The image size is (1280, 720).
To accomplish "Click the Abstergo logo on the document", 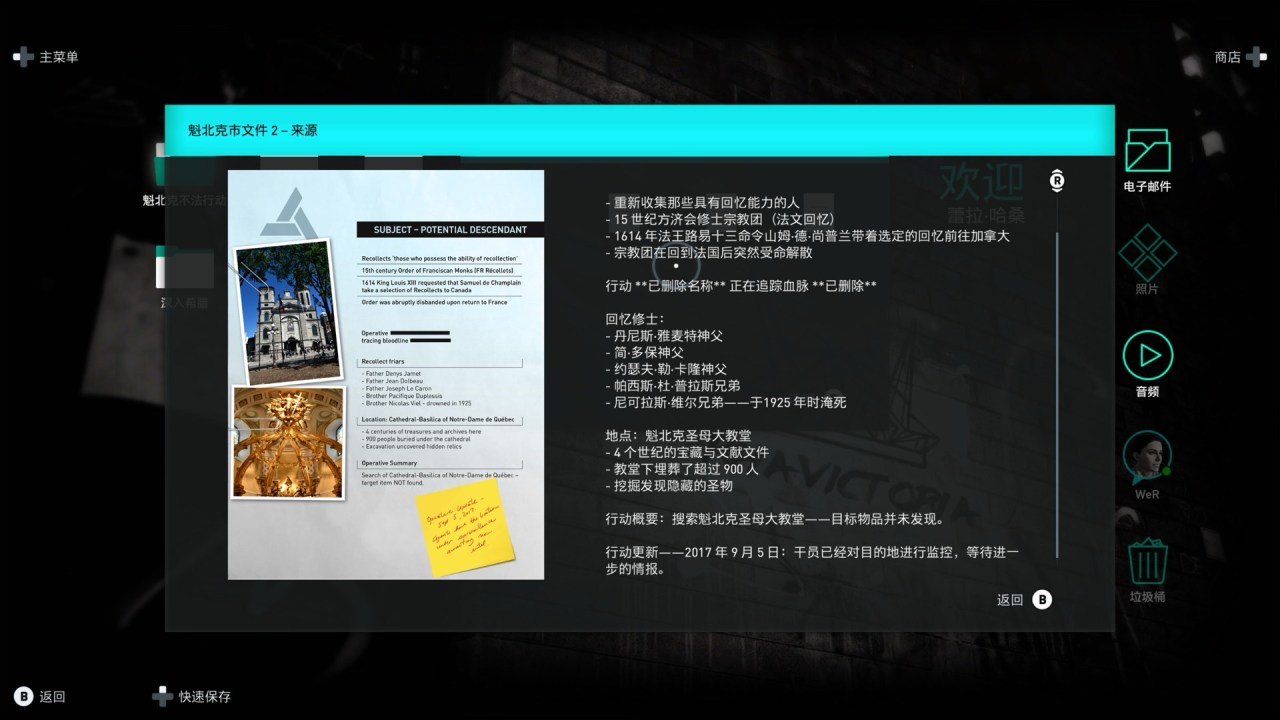I will click(289, 214).
